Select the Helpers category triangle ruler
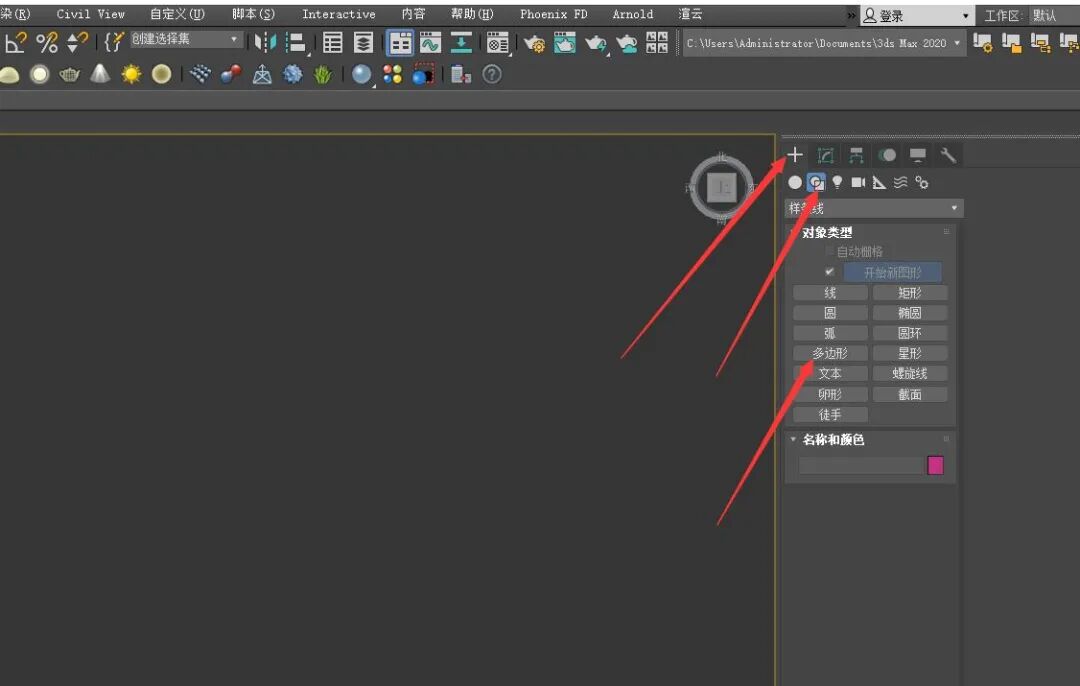The height and width of the screenshot is (686, 1080). tap(880, 183)
